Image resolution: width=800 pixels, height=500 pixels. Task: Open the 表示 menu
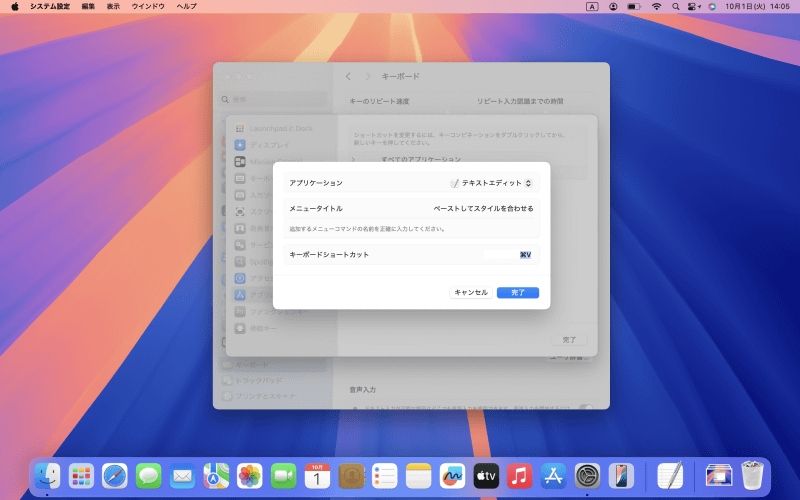click(113, 7)
